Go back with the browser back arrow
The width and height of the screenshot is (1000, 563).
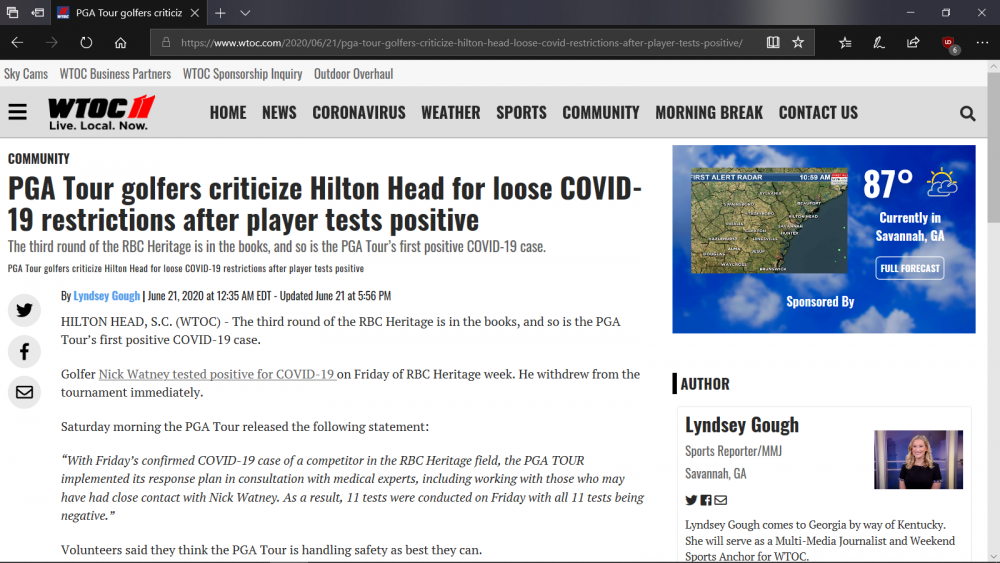(x=17, y=43)
